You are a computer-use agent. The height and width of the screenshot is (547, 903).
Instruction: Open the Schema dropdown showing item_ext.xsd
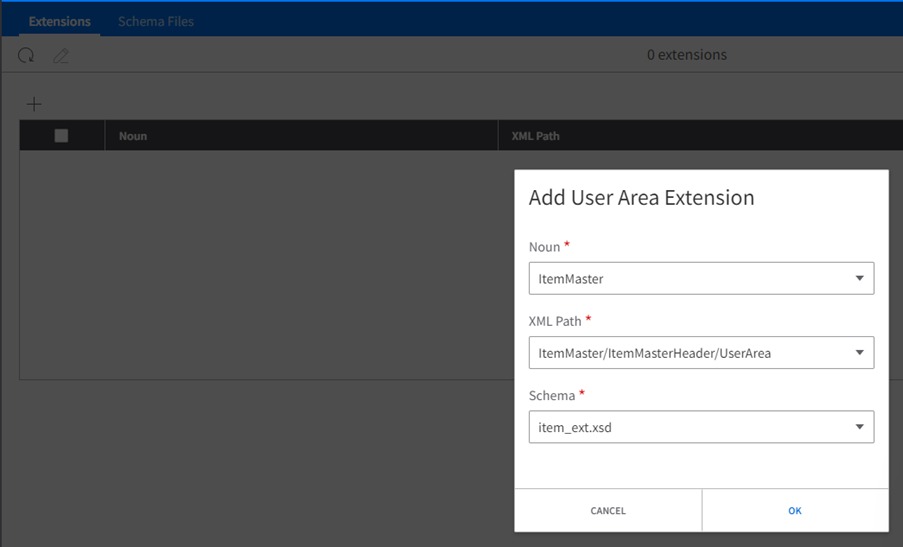click(x=701, y=427)
